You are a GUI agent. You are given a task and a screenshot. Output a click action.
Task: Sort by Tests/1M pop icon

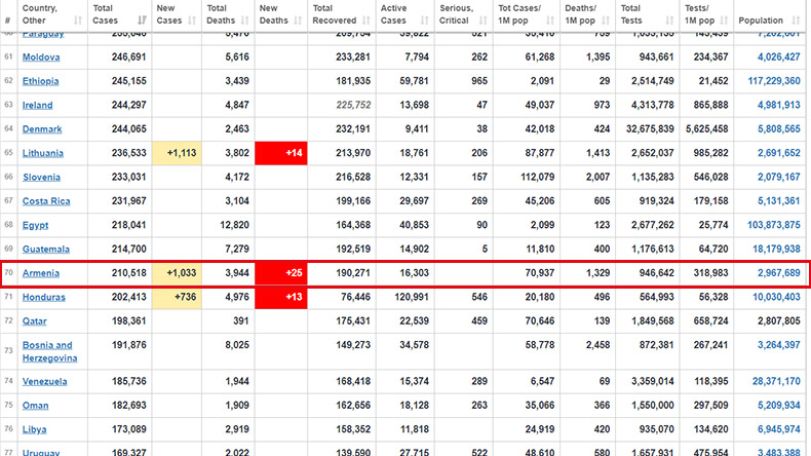tap(724, 21)
